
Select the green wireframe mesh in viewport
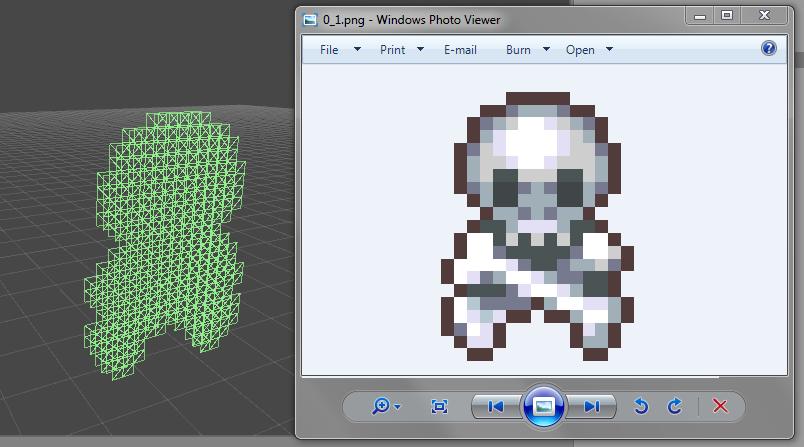(x=165, y=245)
